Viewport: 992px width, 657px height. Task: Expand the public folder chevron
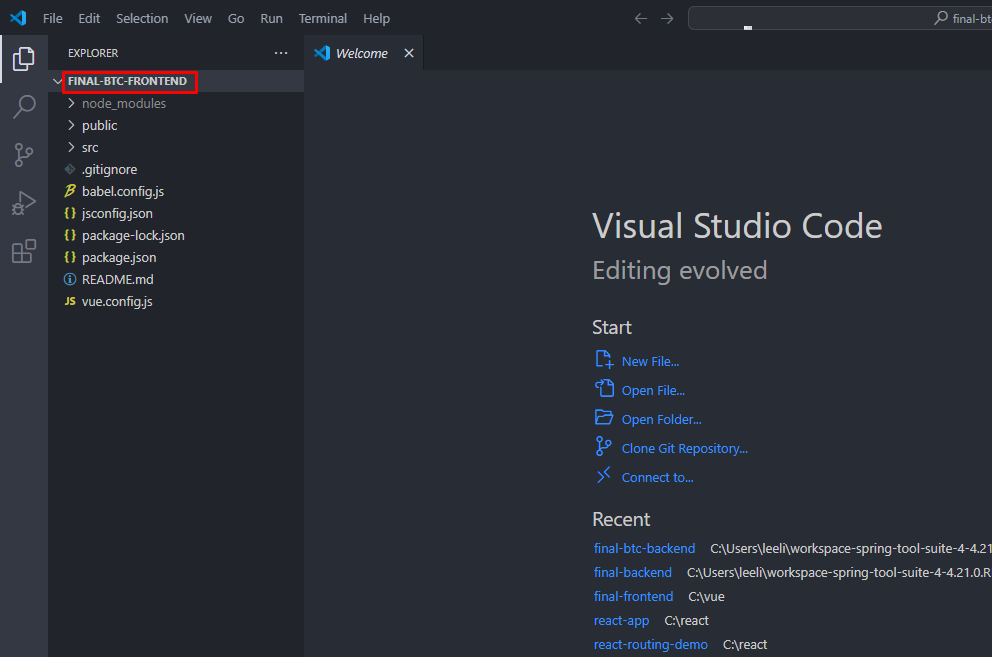pyautogui.click(x=71, y=125)
